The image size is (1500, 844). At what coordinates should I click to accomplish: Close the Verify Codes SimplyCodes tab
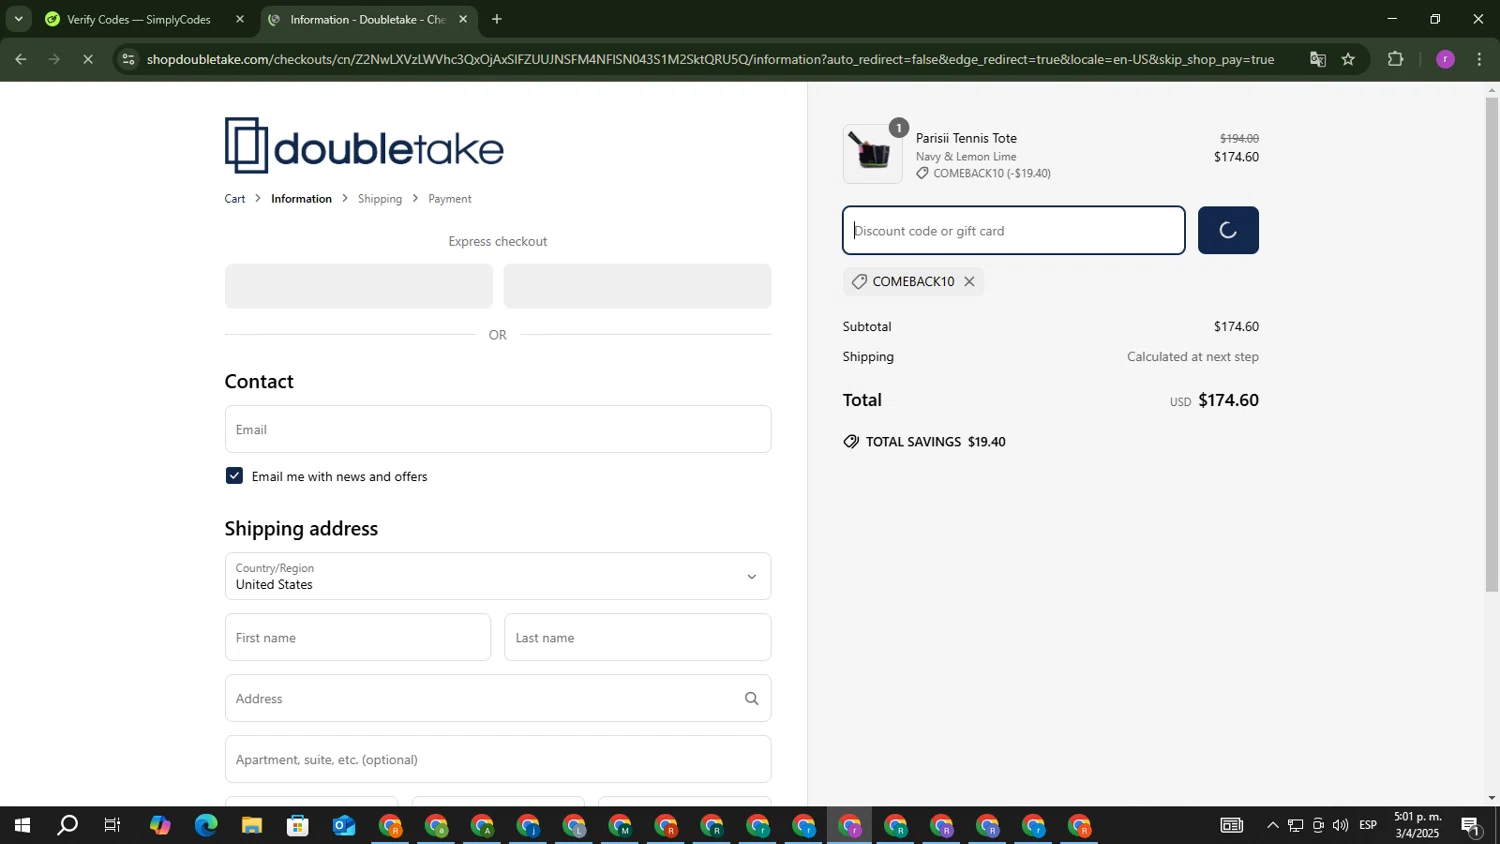(240, 19)
